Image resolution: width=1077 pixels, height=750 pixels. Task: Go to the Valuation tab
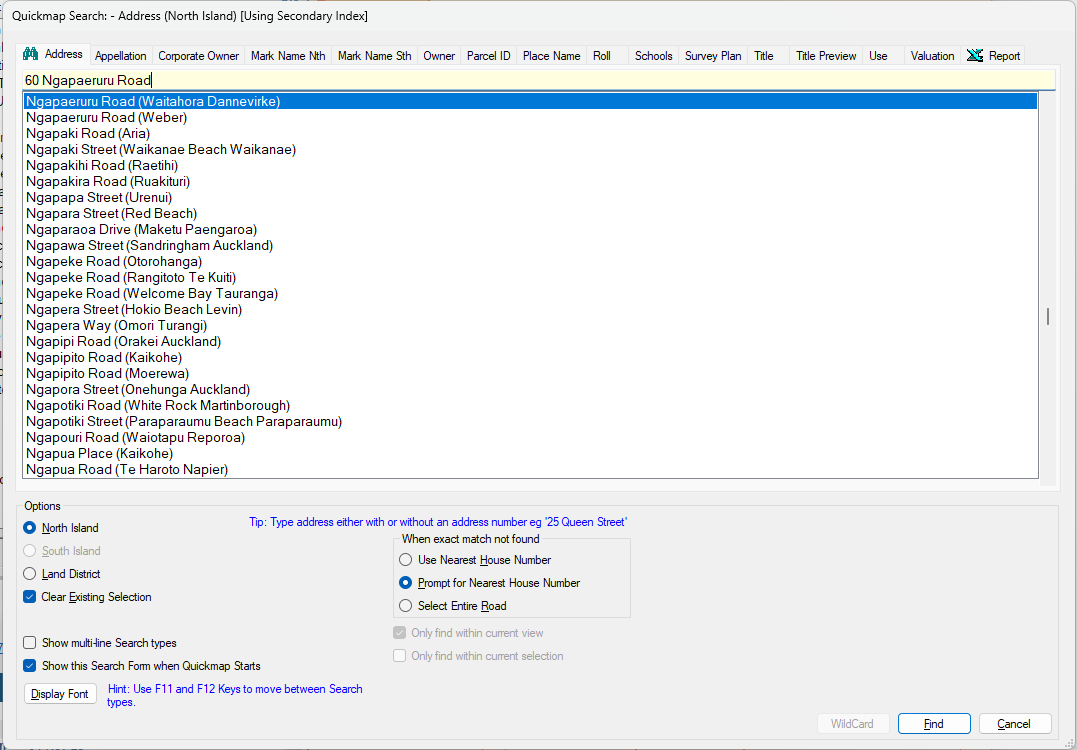(x=932, y=56)
